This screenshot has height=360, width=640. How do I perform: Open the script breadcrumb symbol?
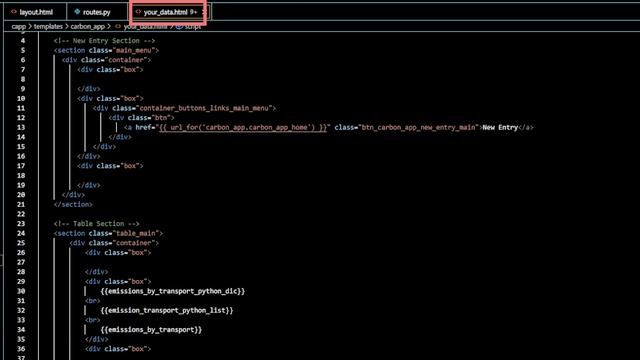(x=193, y=27)
